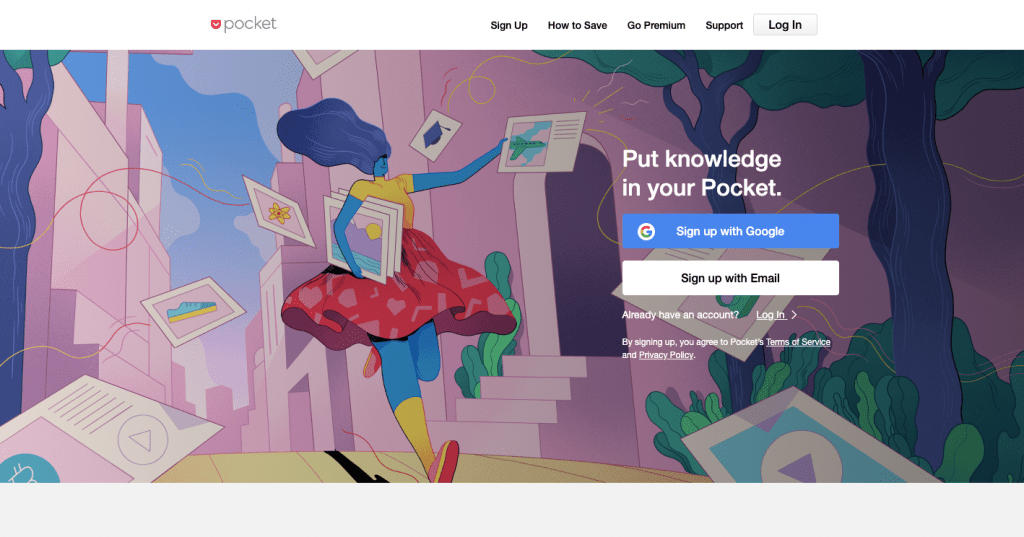Follow the Log In link under sign-up buttons
The height and width of the screenshot is (537, 1024).
tap(771, 315)
